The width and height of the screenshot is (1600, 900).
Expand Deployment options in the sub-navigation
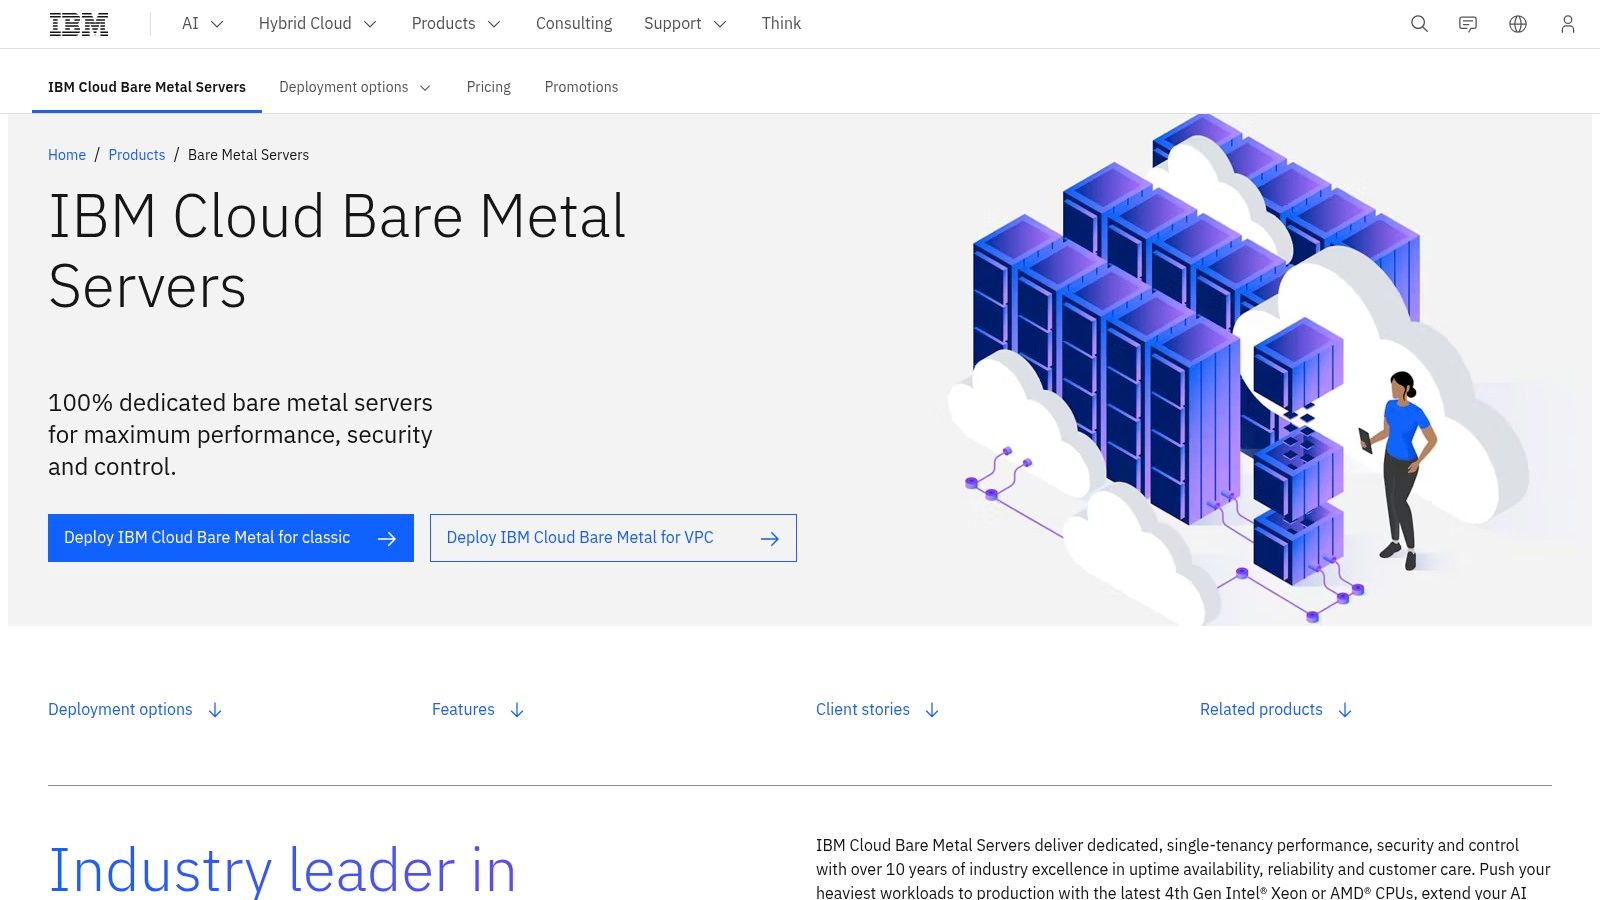click(x=355, y=87)
